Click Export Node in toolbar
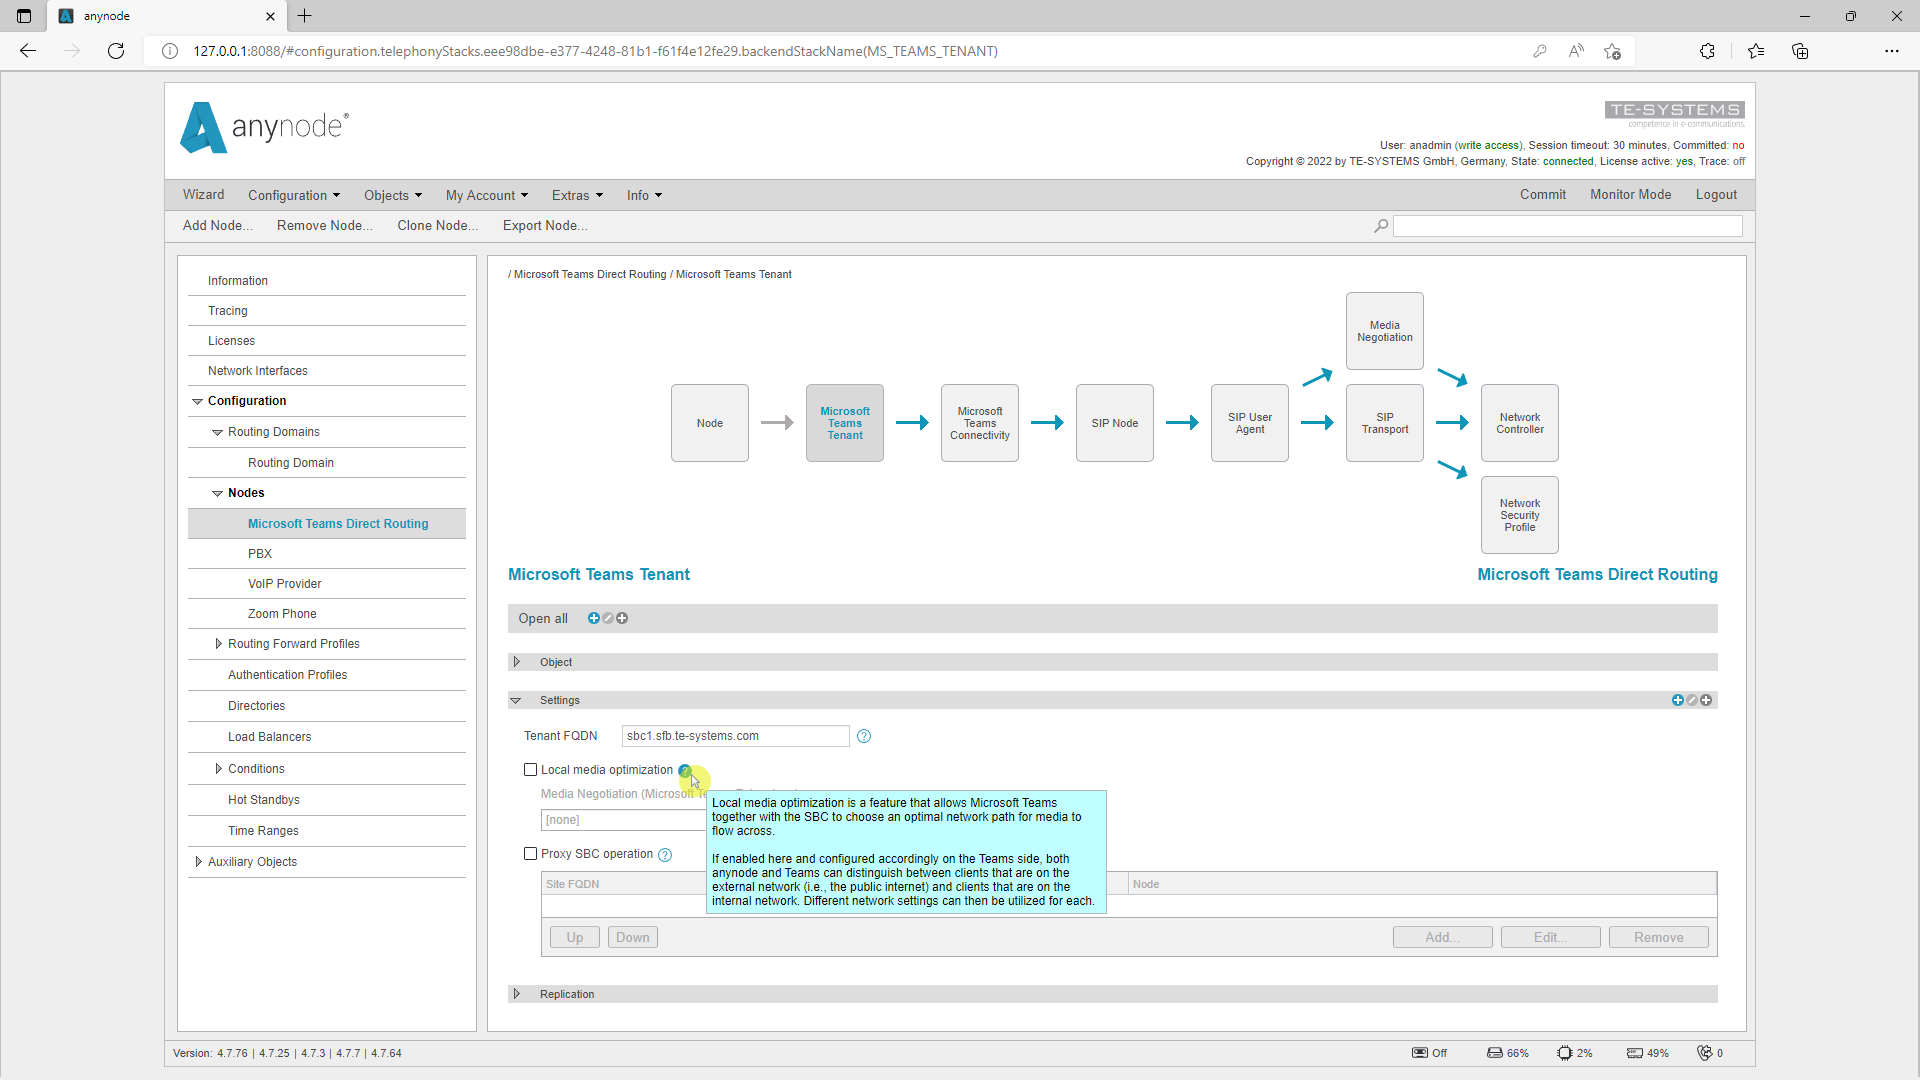This screenshot has height=1080, width=1920. click(x=545, y=226)
